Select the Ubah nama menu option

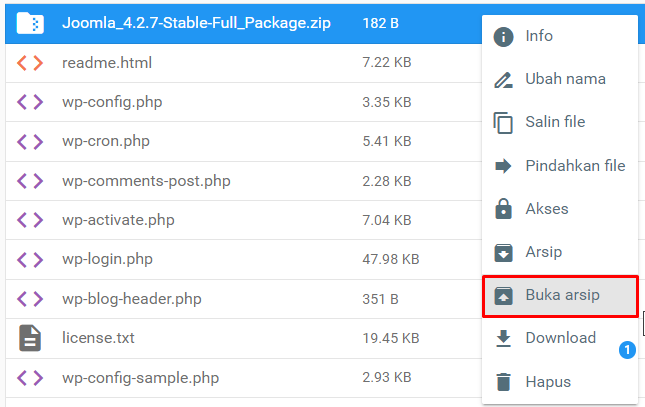point(565,79)
